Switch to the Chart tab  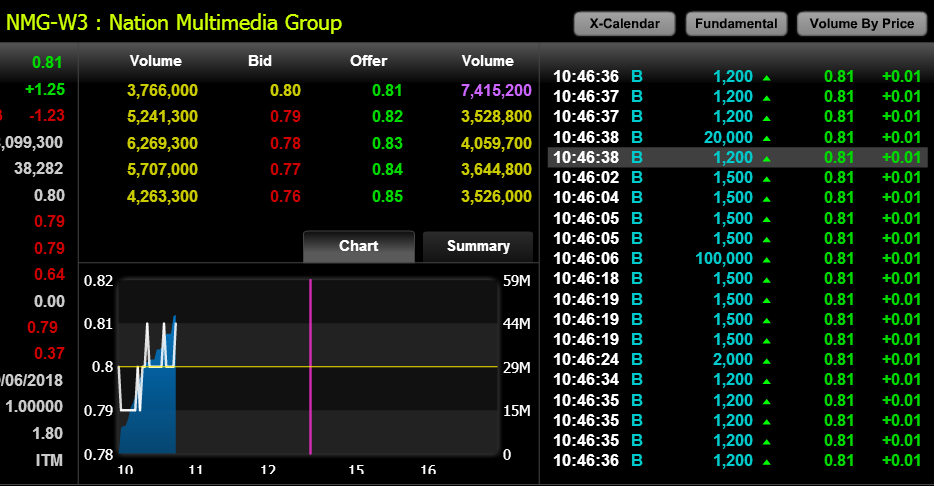[x=359, y=246]
